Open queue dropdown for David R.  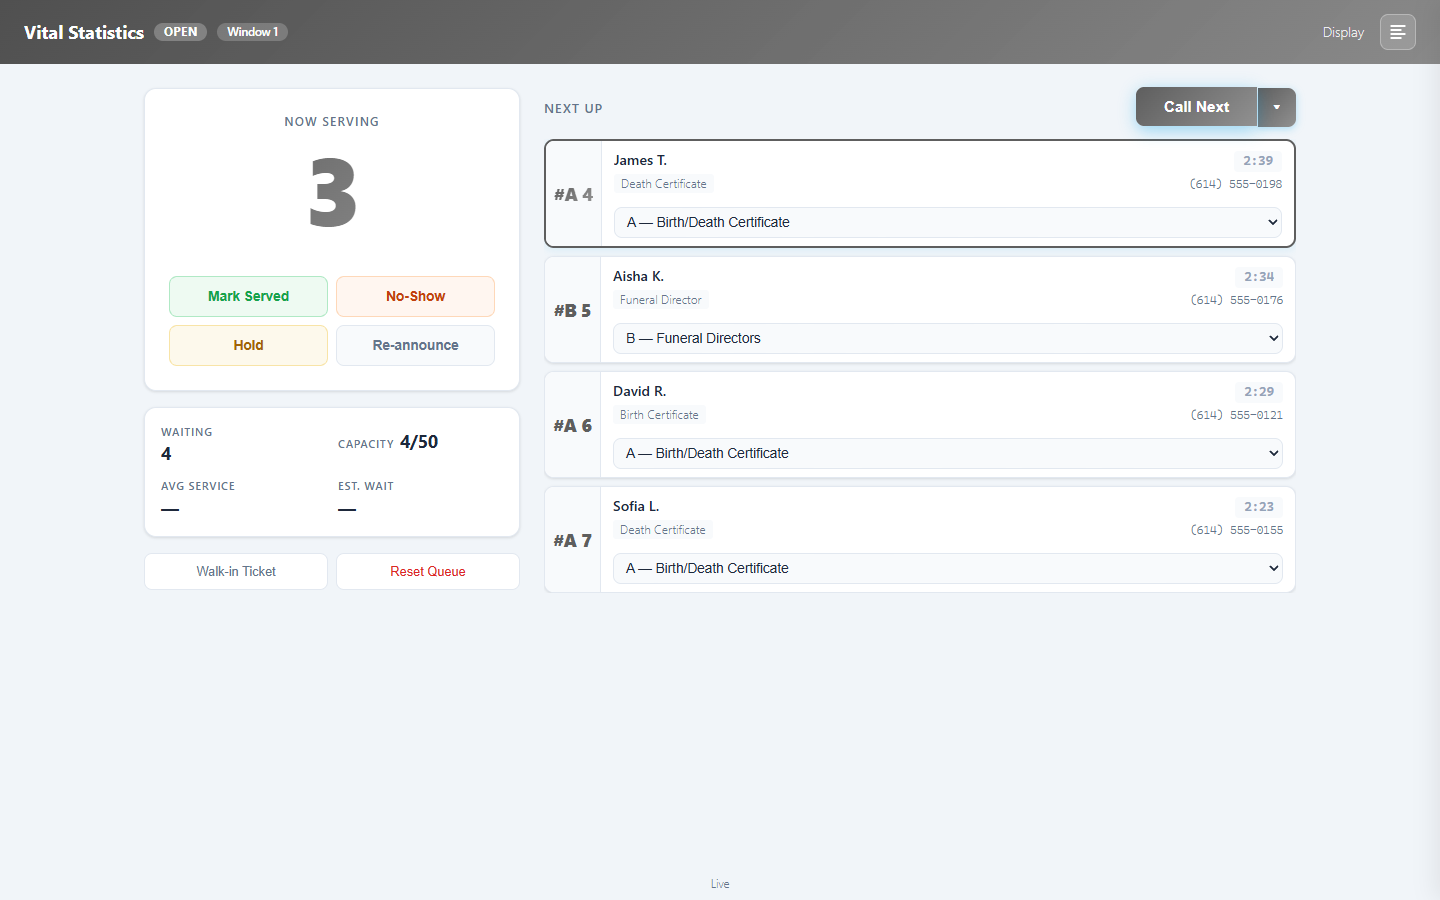point(948,453)
